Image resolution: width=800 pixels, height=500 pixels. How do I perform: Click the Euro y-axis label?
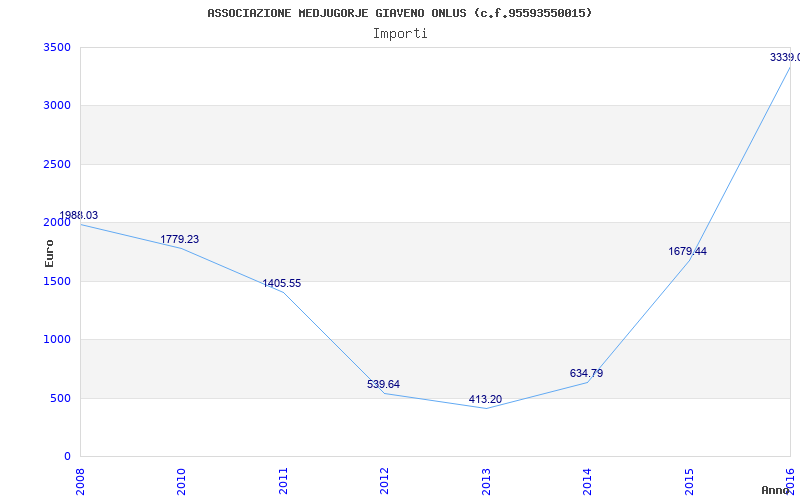click(49, 253)
